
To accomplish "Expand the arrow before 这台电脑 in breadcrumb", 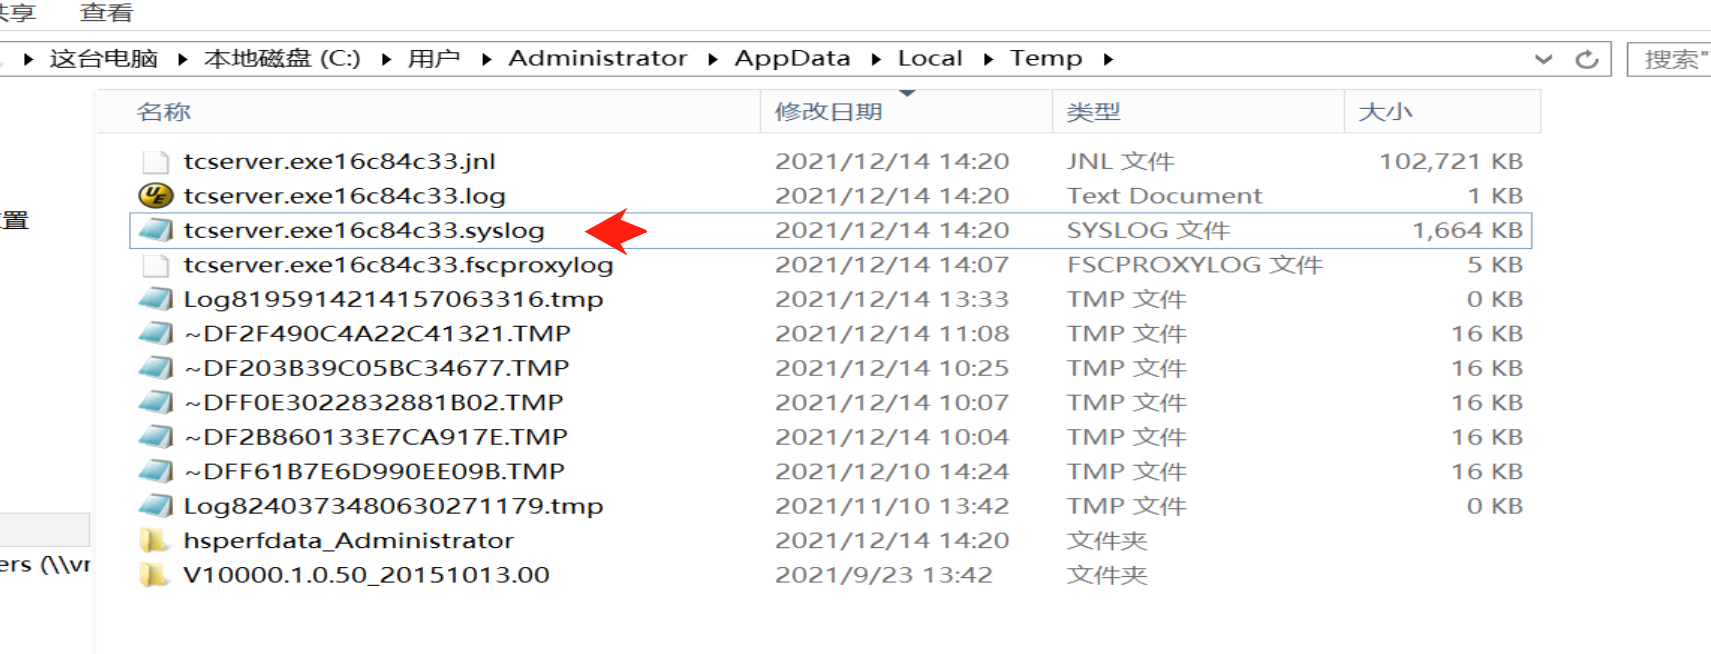I will click(x=28, y=59).
